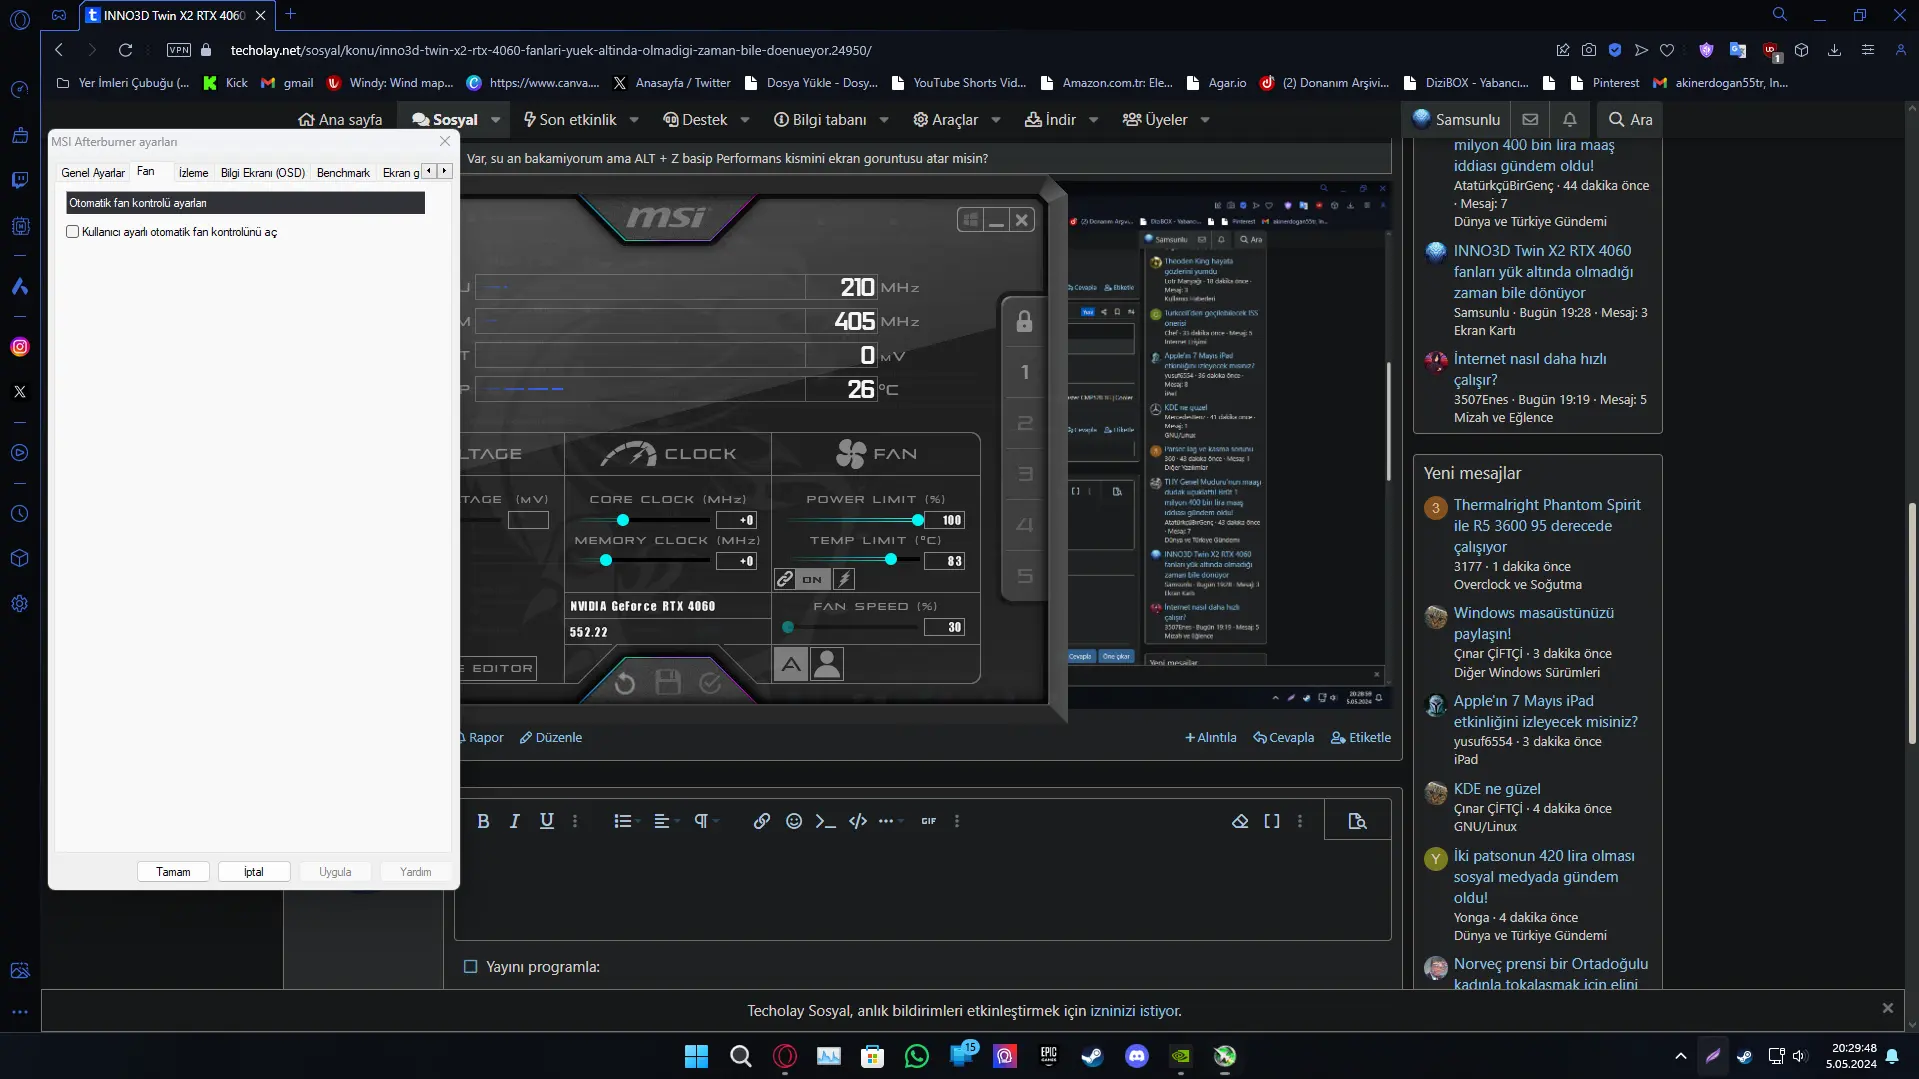Insert a link in the reply editor
This screenshot has height=1079, width=1919.
pos(762,821)
